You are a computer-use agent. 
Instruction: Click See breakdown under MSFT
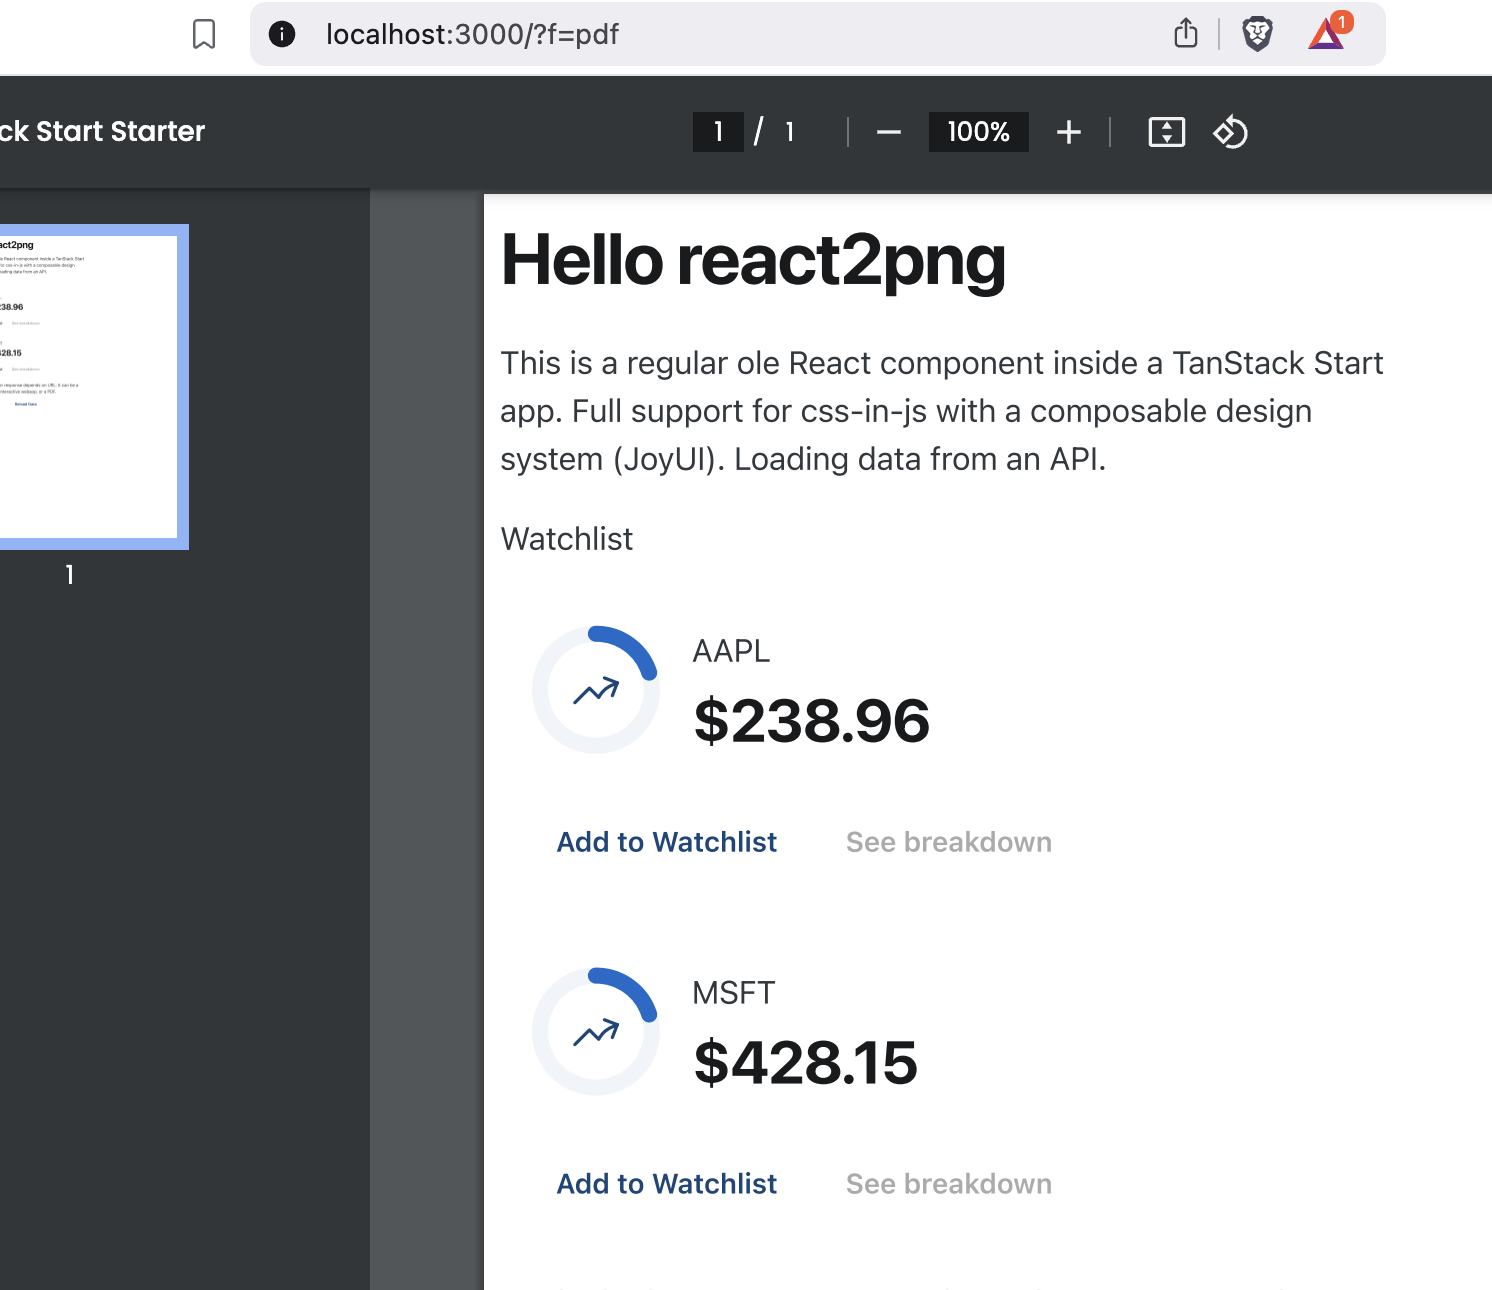(949, 1184)
